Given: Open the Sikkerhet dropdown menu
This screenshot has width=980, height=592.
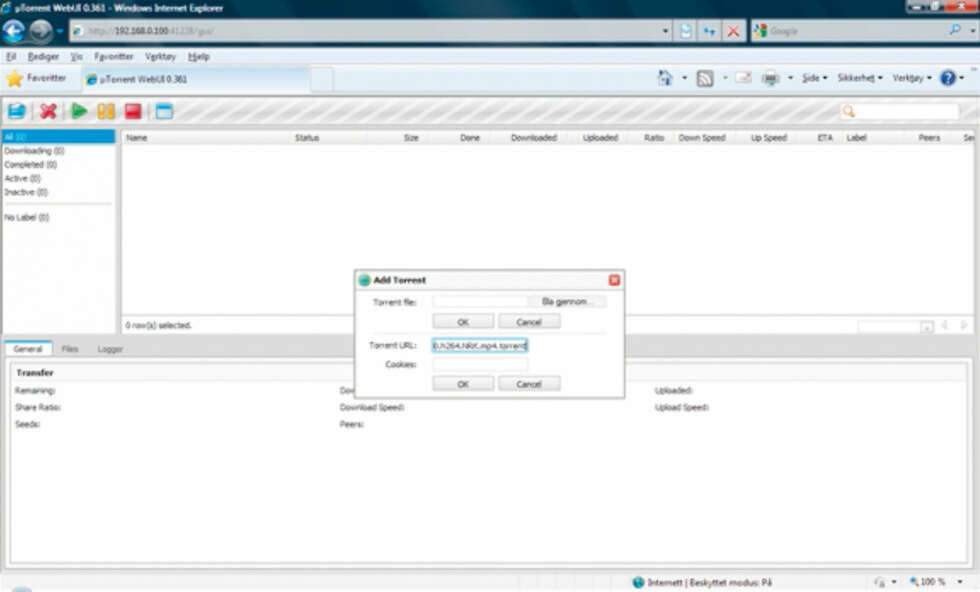Looking at the screenshot, I should [860, 78].
